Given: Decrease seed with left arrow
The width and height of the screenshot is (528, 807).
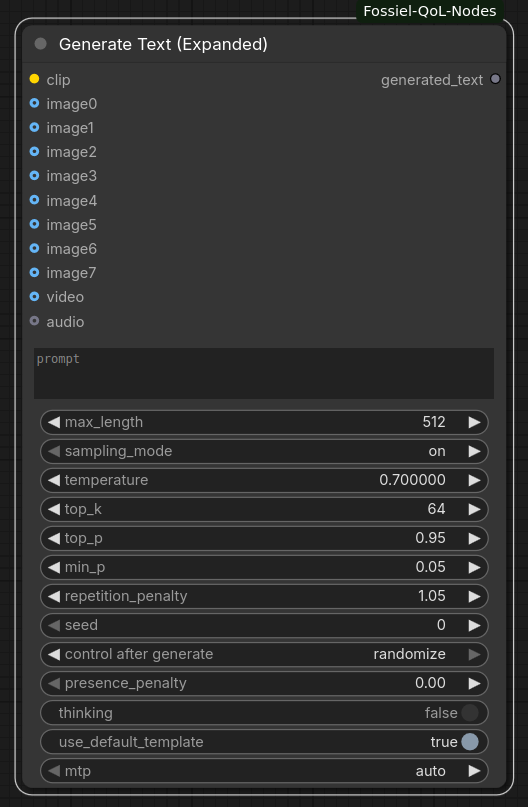Looking at the screenshot, I should click(x=54, y=625).
